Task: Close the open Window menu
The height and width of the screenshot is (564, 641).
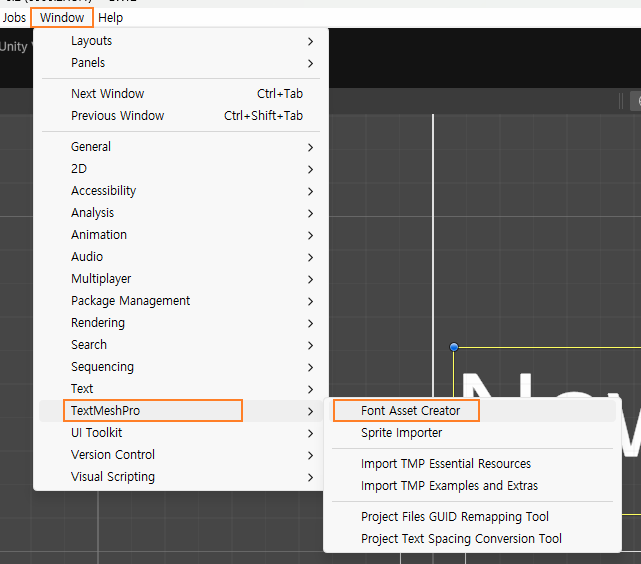Action: (62, 18)
